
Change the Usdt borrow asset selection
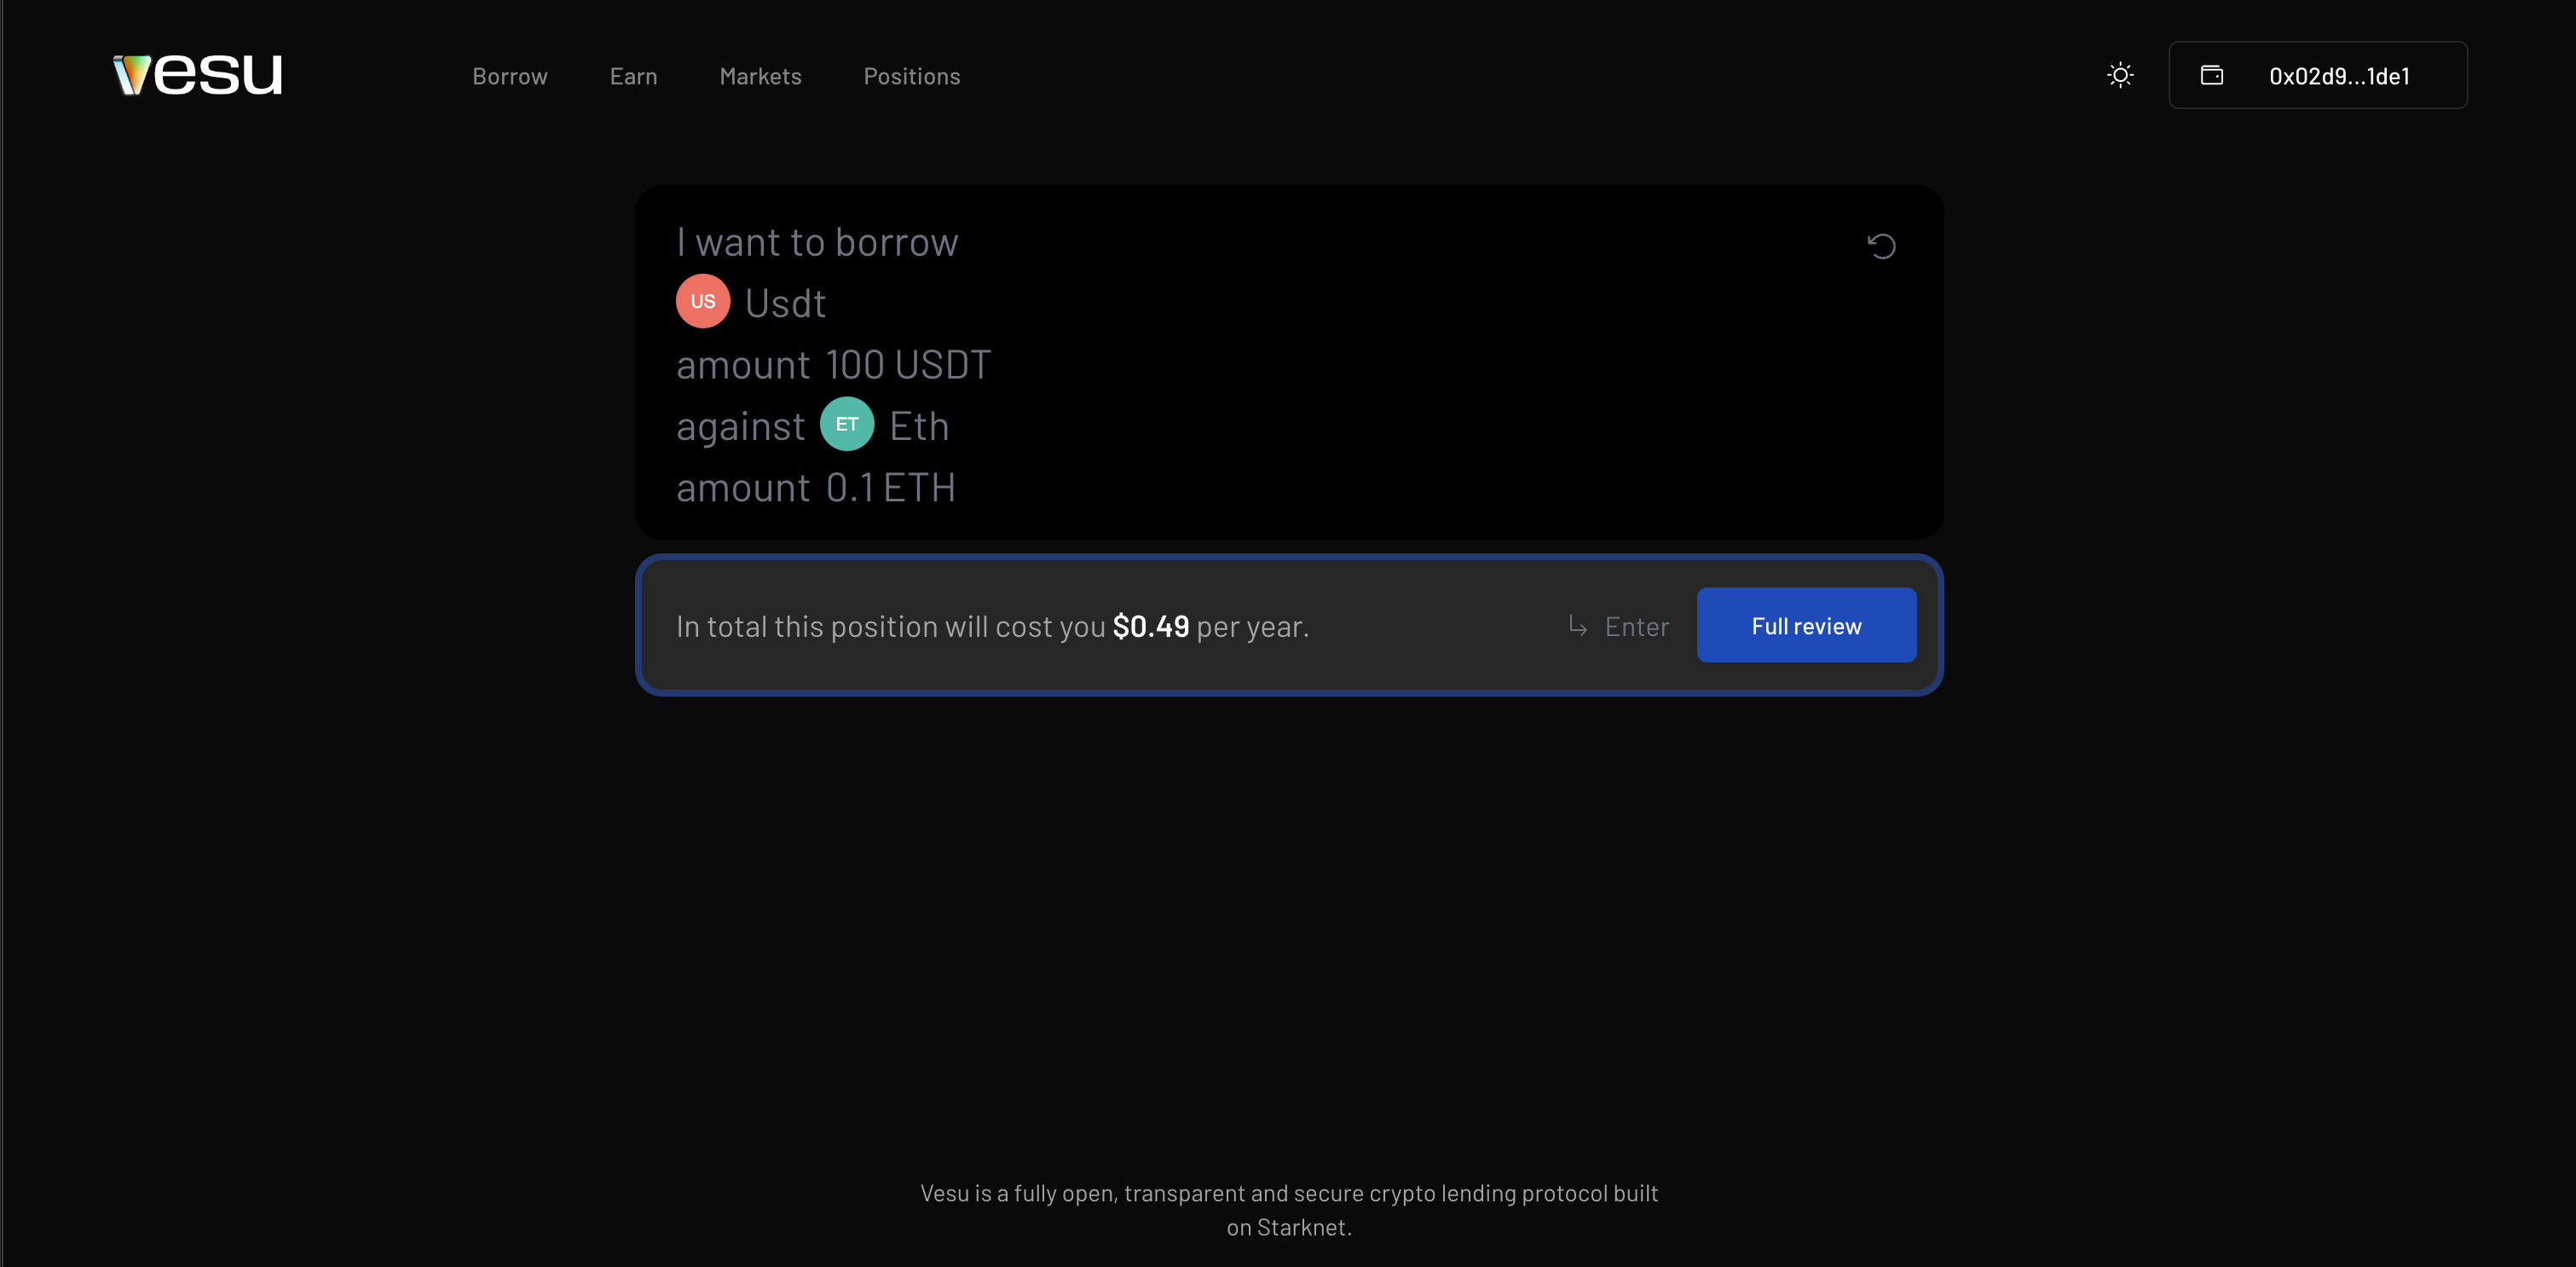pyautogui.click(x=785, y=303)
